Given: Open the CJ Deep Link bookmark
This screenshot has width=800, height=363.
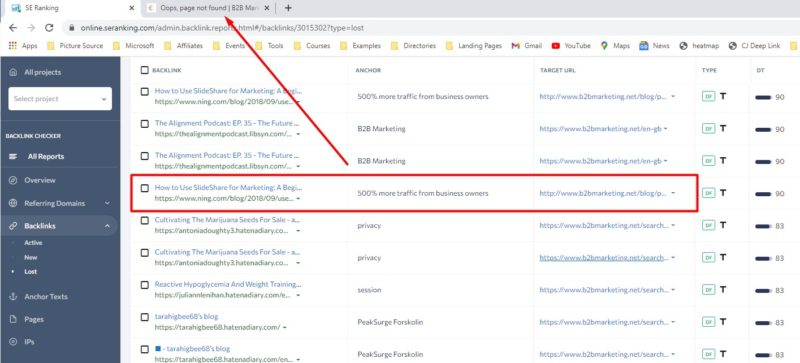Looking at the screenshot, I should (x=755, y=46).
